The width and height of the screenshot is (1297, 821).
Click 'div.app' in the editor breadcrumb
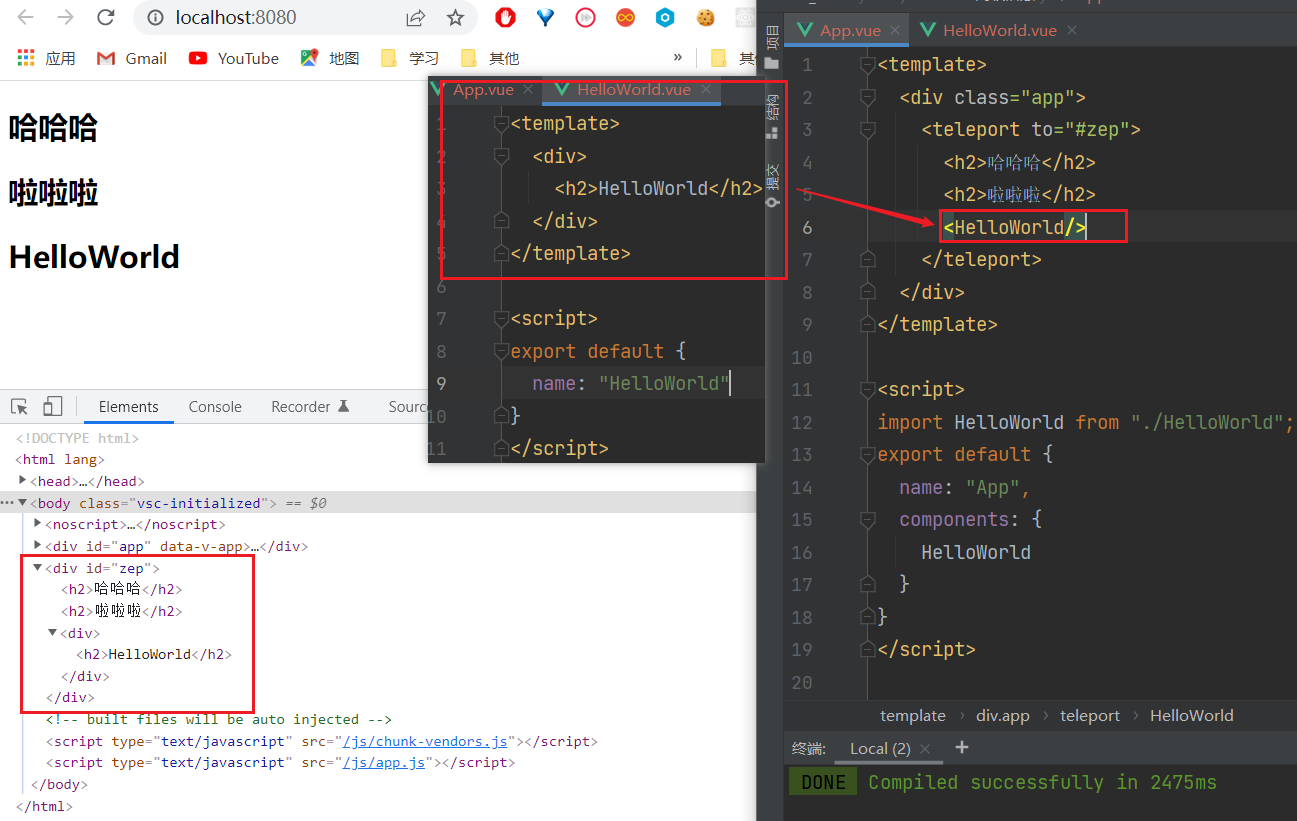click(x=1003, y=716)
